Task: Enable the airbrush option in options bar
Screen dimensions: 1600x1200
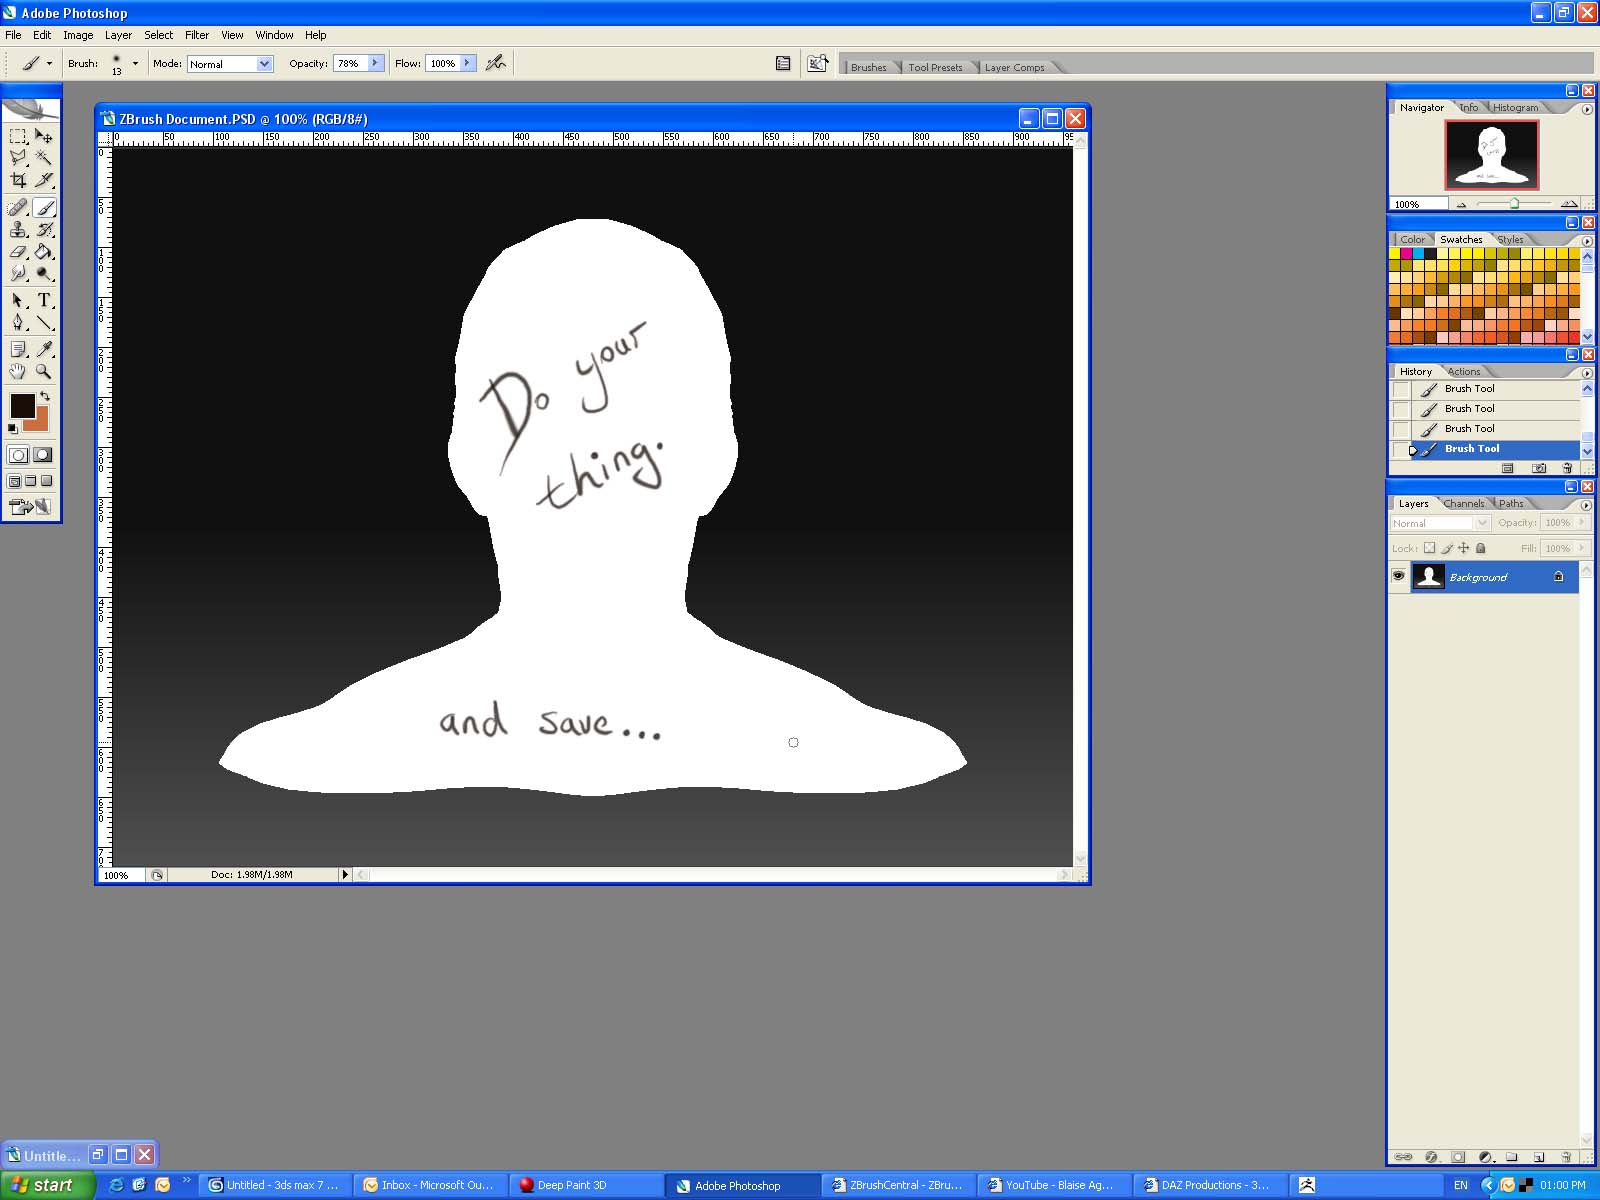Action: click(x=495, y=63)
